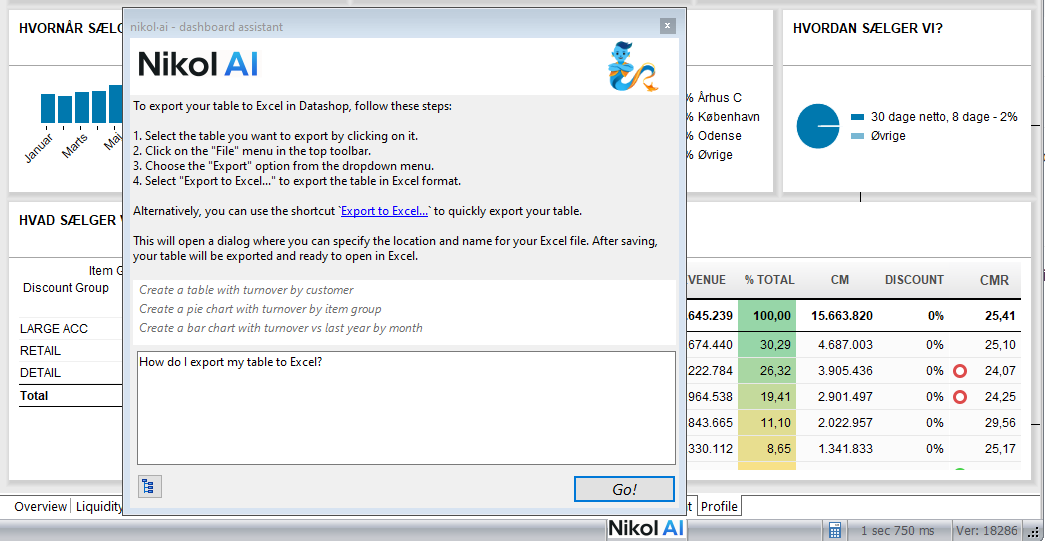Pick suggestion 'Create a table with turnover by customer'
Viewport: 1045px width, 541px height.
[246, 290]
